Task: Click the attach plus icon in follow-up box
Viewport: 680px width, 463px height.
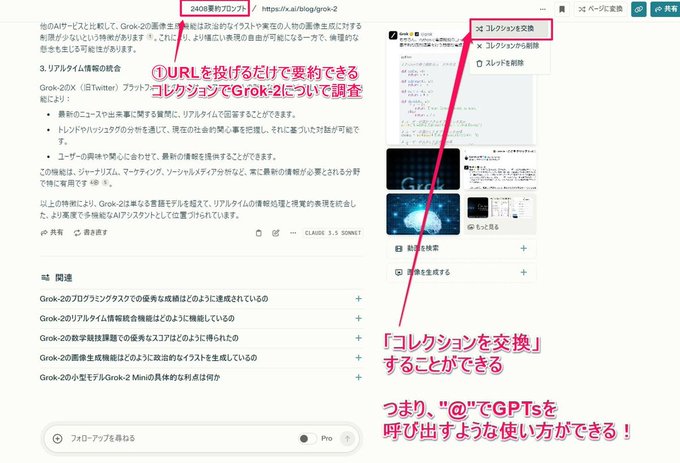Action: point(57,439)
